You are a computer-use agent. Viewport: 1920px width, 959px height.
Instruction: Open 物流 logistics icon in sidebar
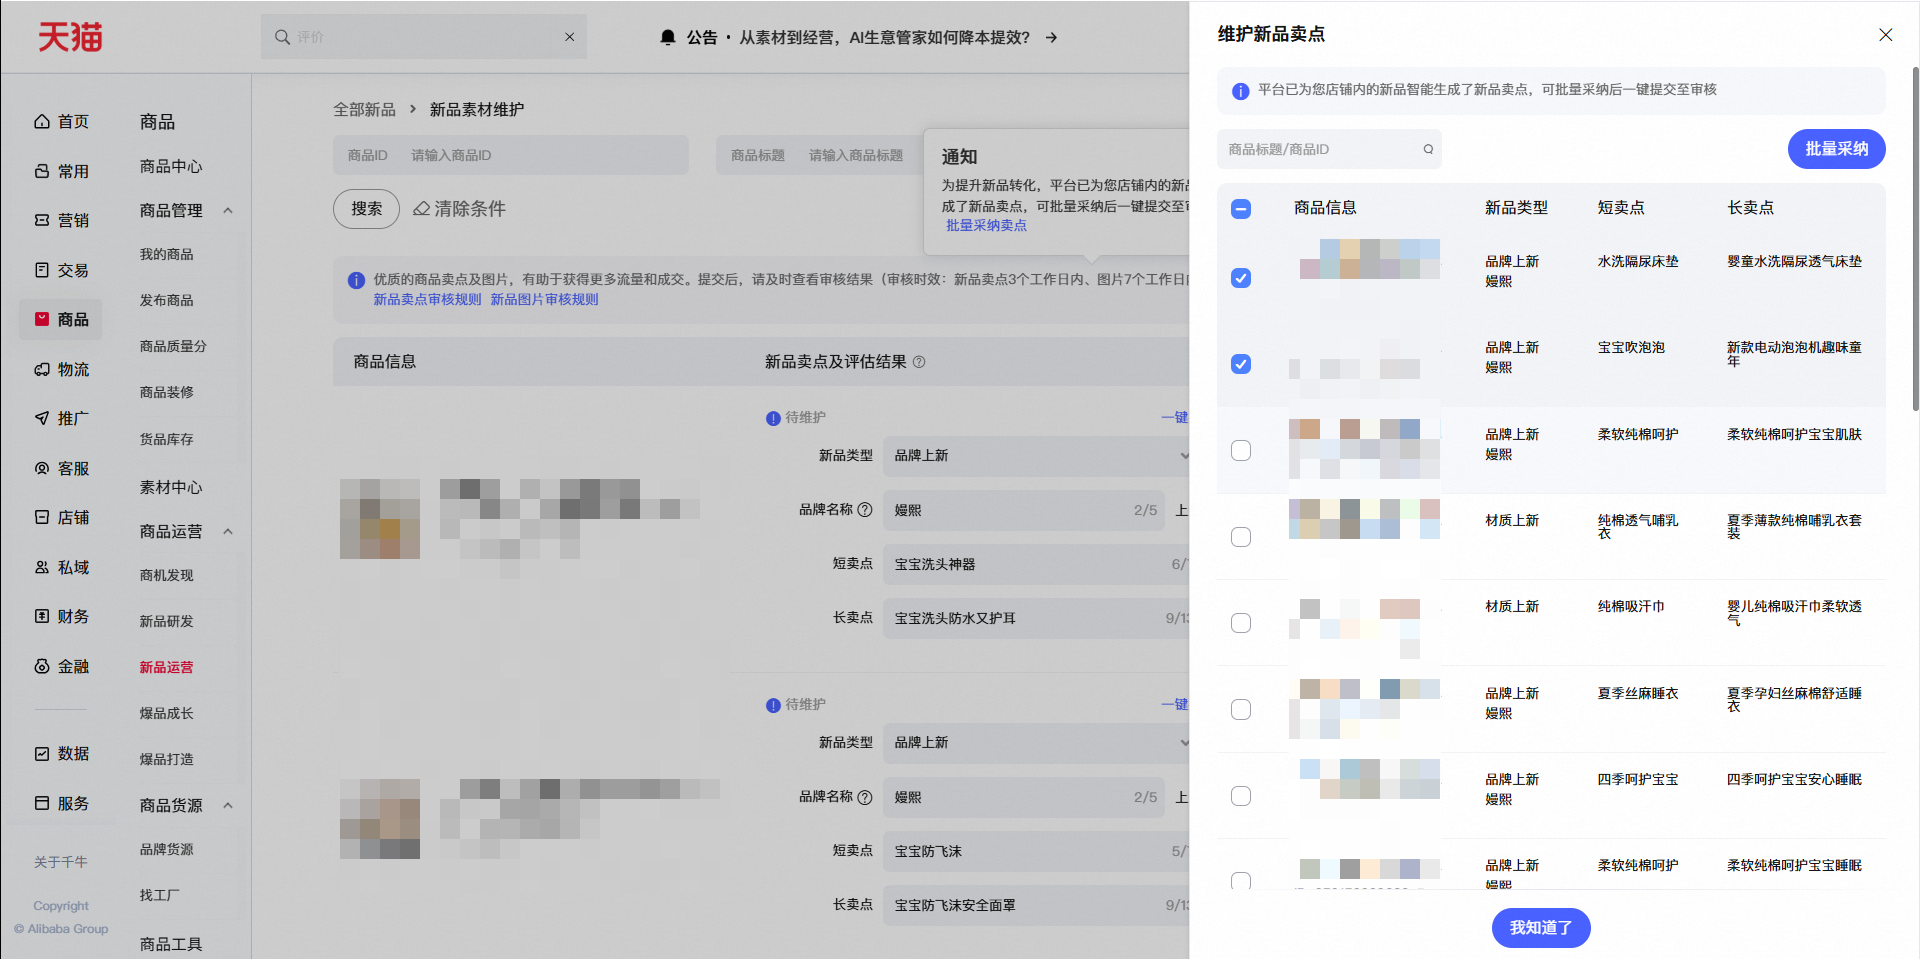42,369
